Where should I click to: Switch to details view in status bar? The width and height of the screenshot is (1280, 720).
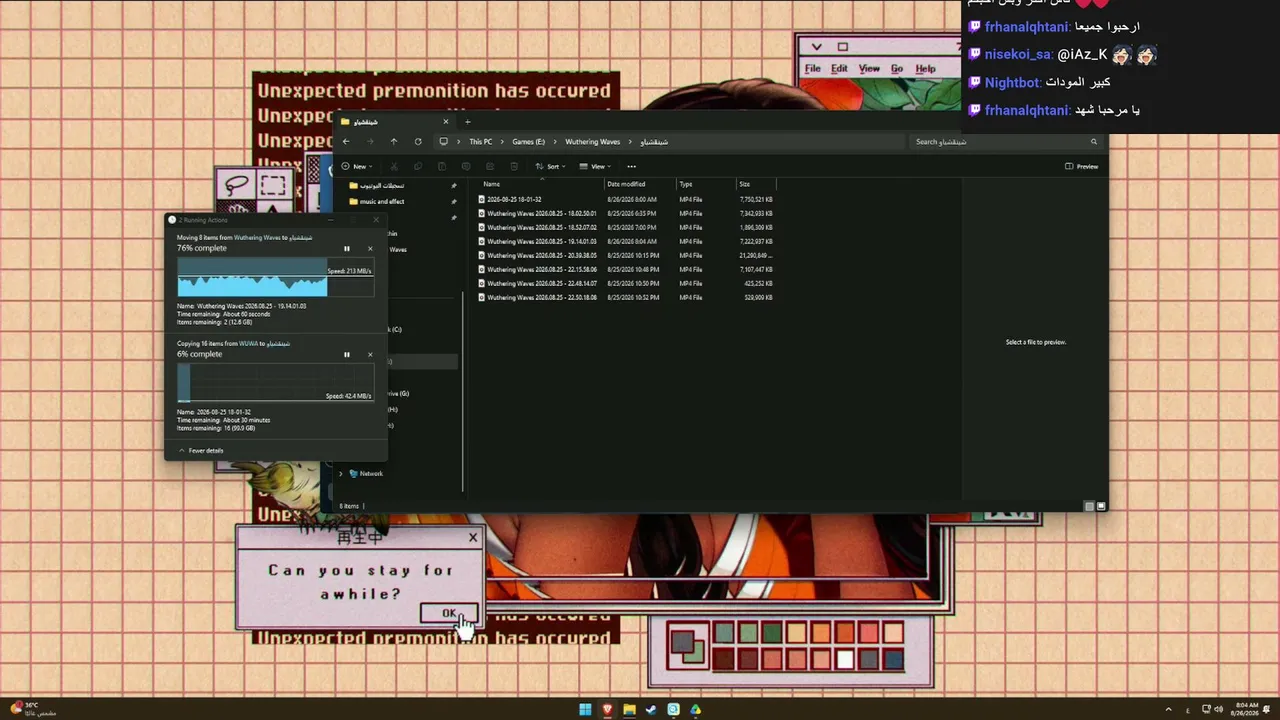(x=1089, y=506)
